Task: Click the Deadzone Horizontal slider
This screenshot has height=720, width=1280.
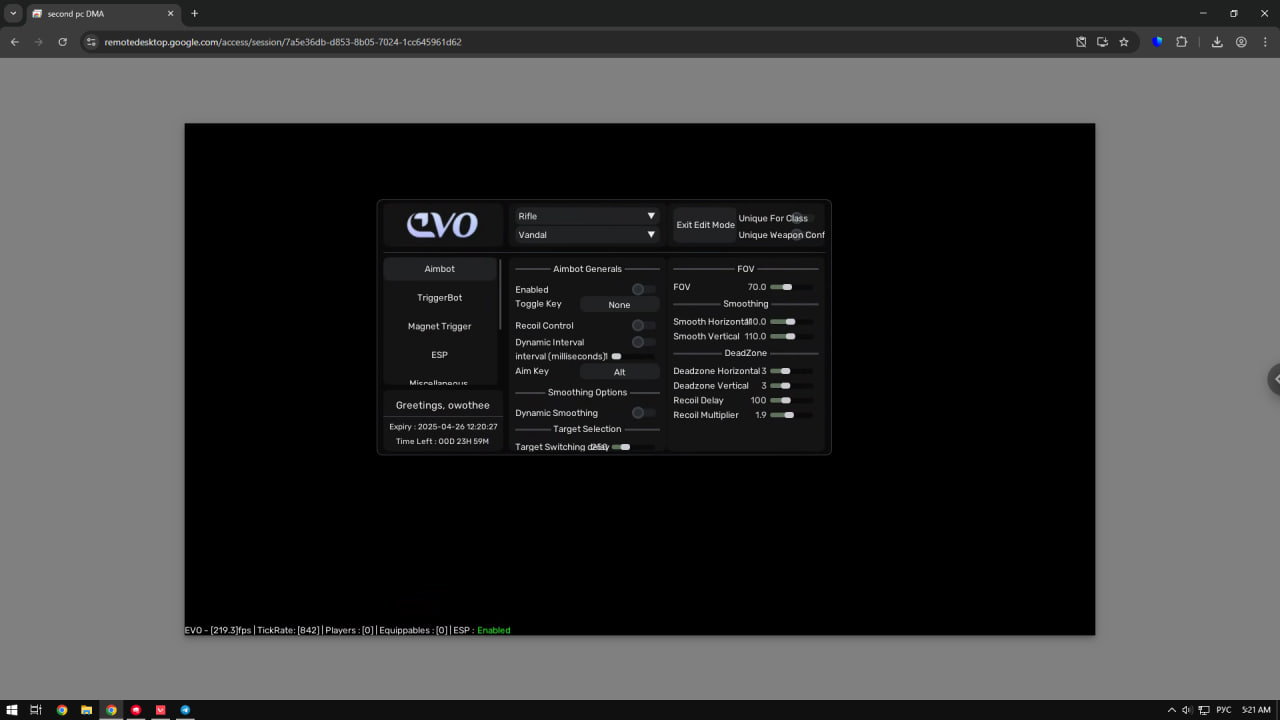Action: tap(791, 371)
